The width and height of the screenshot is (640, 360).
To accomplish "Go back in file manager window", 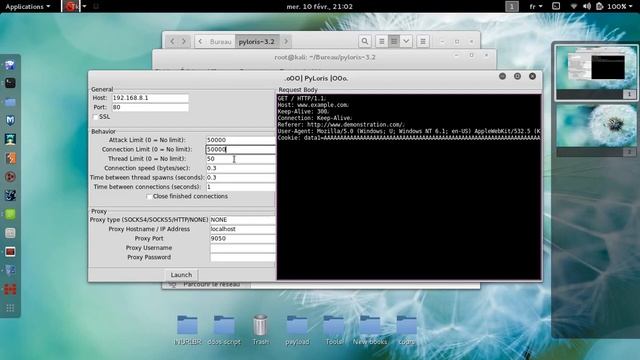I will tap(172, 41).
